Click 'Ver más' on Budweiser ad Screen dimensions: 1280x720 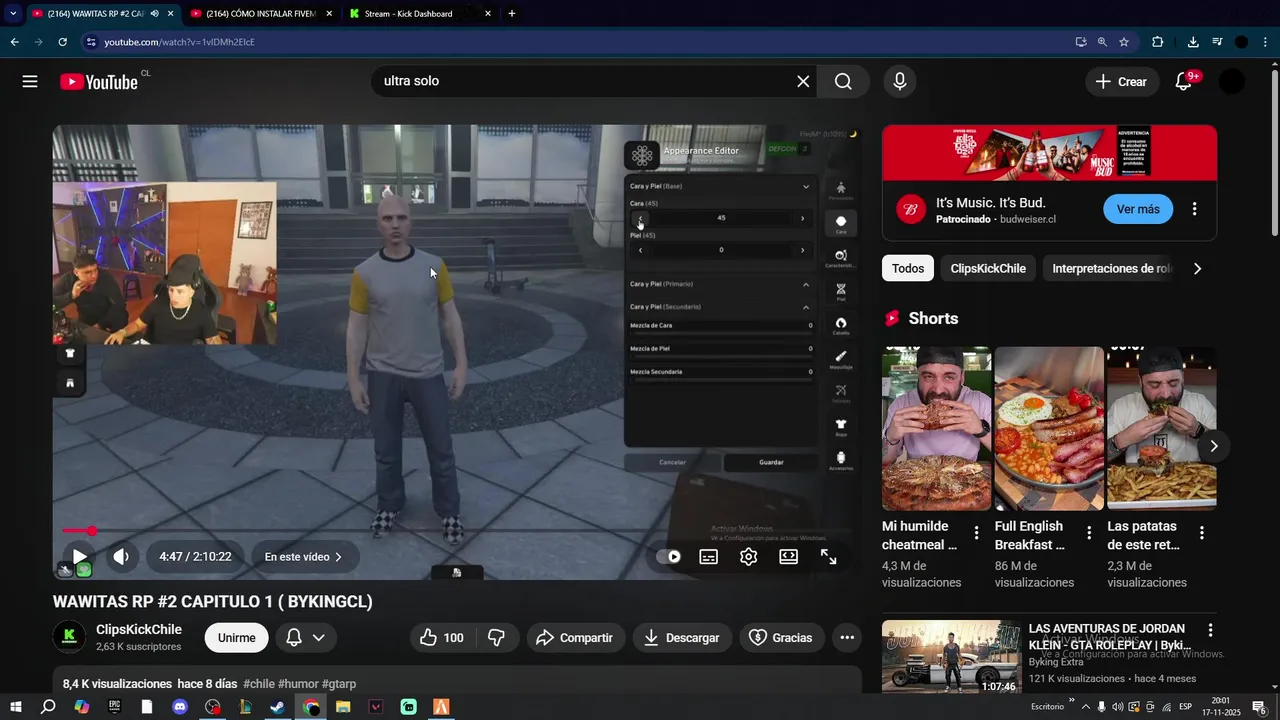click(x=1138, y=209)
